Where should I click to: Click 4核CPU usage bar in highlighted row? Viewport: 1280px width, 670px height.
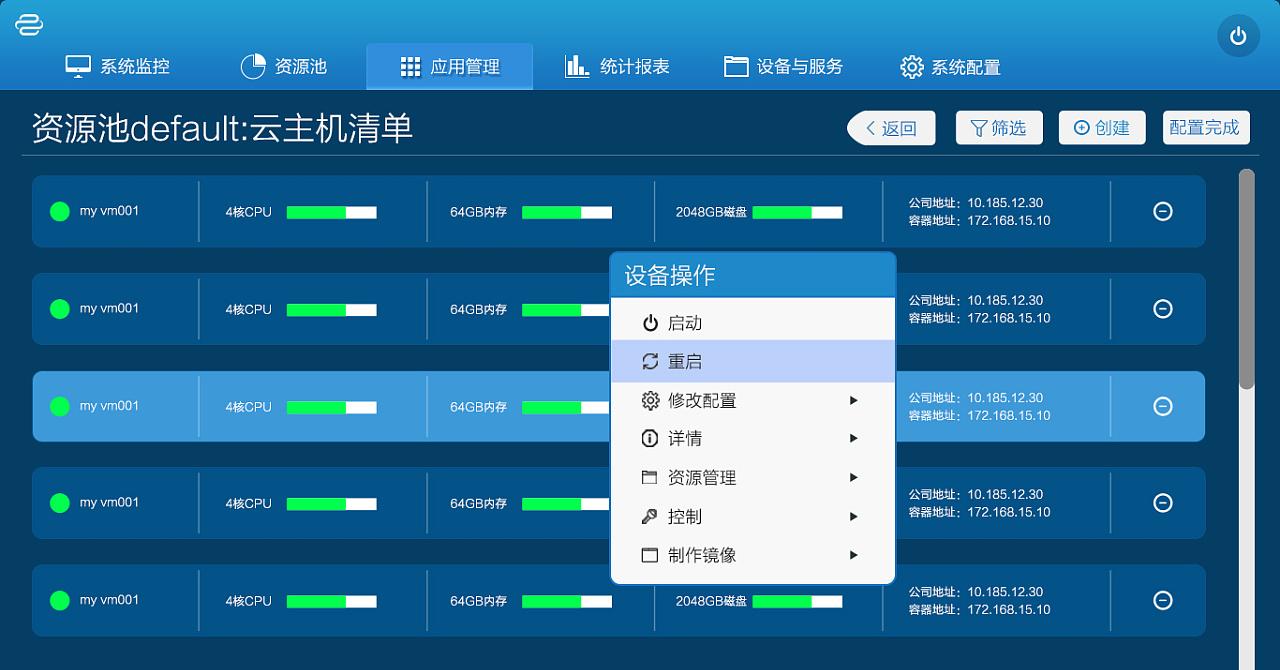point(332,407)
